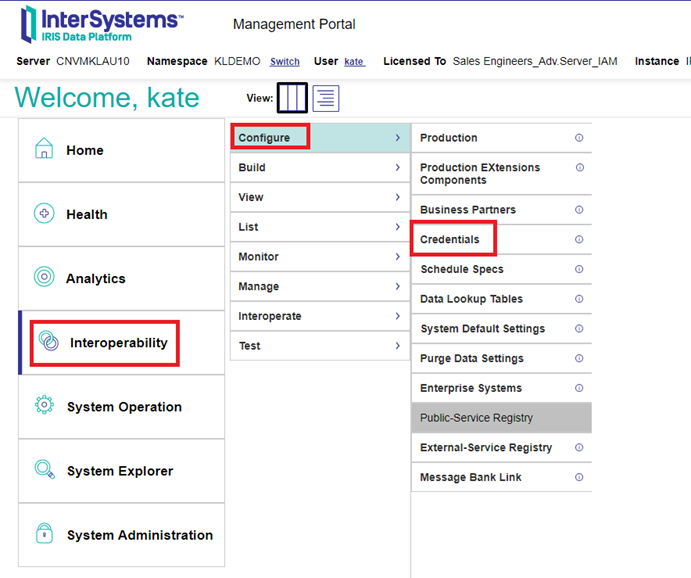Click info icon next to Production
Viewport: 691px width, 578px height.
pyautogui.click(x=579, y=138)
